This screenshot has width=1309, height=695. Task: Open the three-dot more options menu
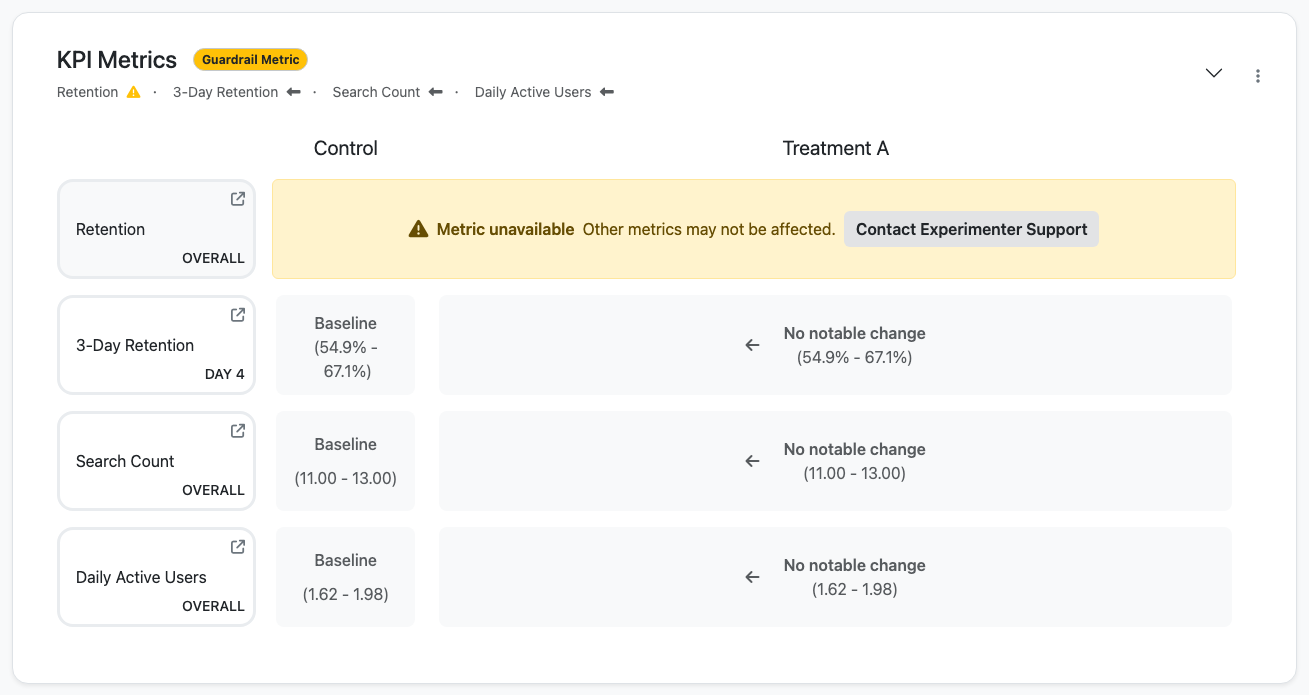1258,75
